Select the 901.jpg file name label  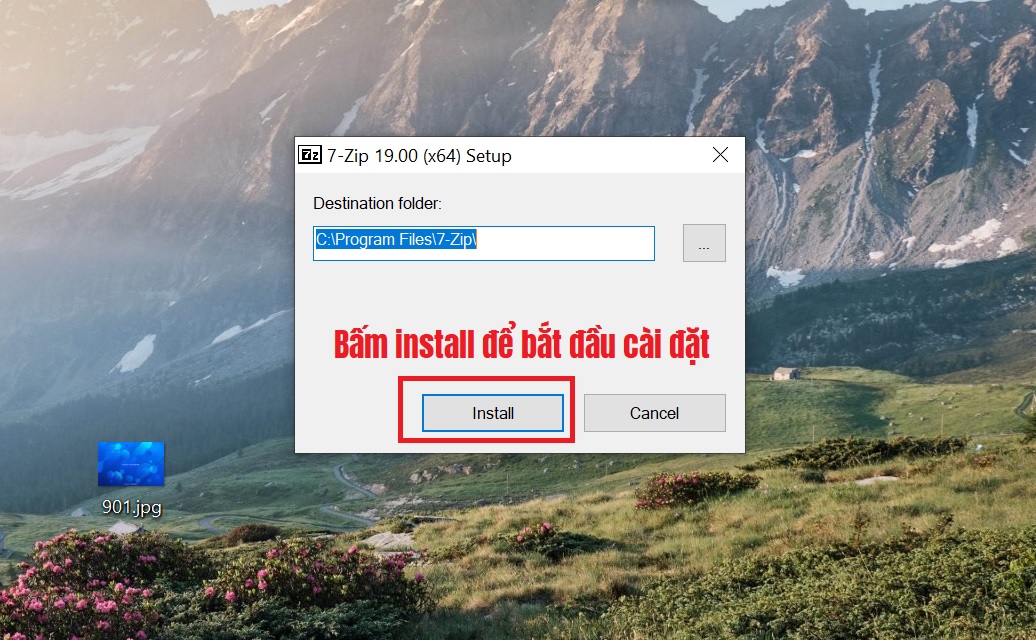(x=131, y=507)
